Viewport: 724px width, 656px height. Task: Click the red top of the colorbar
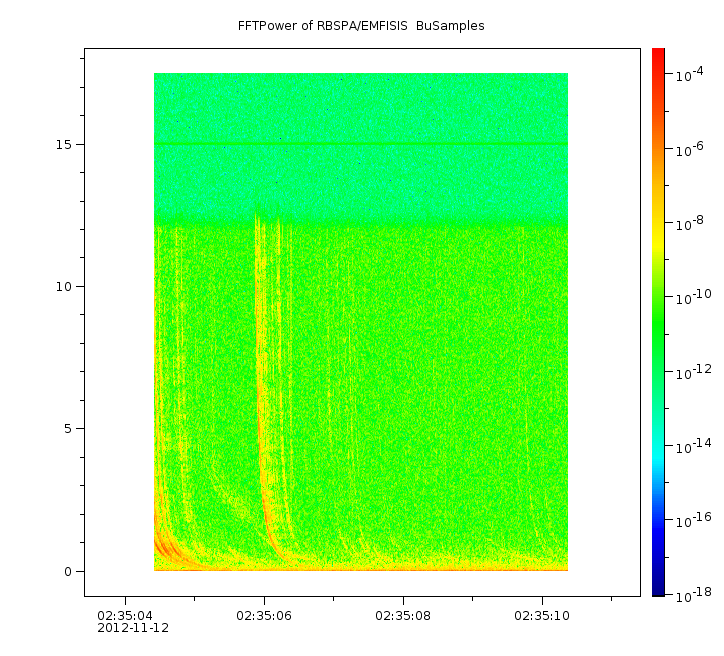(658, 58)
